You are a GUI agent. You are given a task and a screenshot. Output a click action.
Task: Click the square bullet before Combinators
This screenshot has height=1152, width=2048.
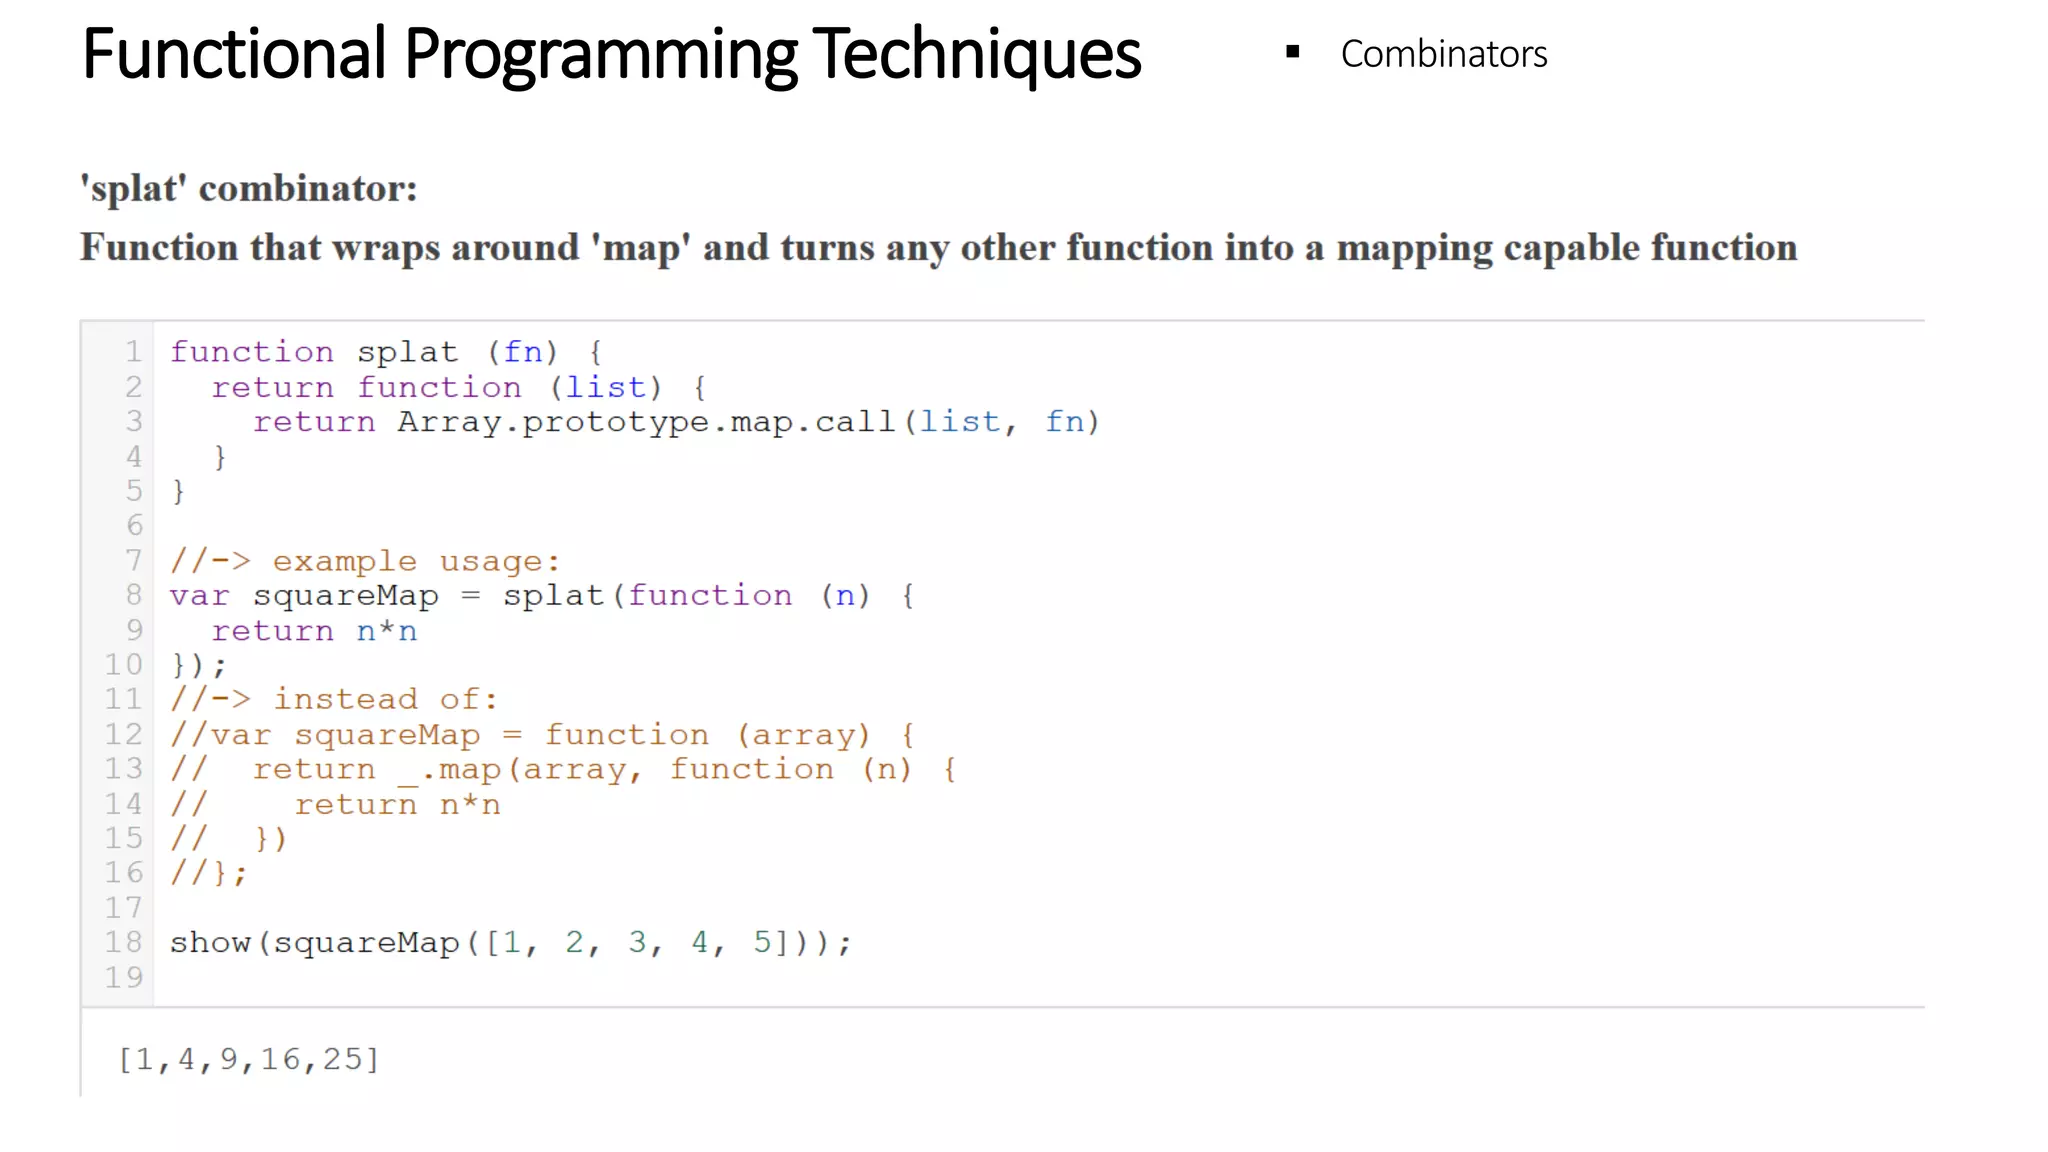coord(1292,52)
